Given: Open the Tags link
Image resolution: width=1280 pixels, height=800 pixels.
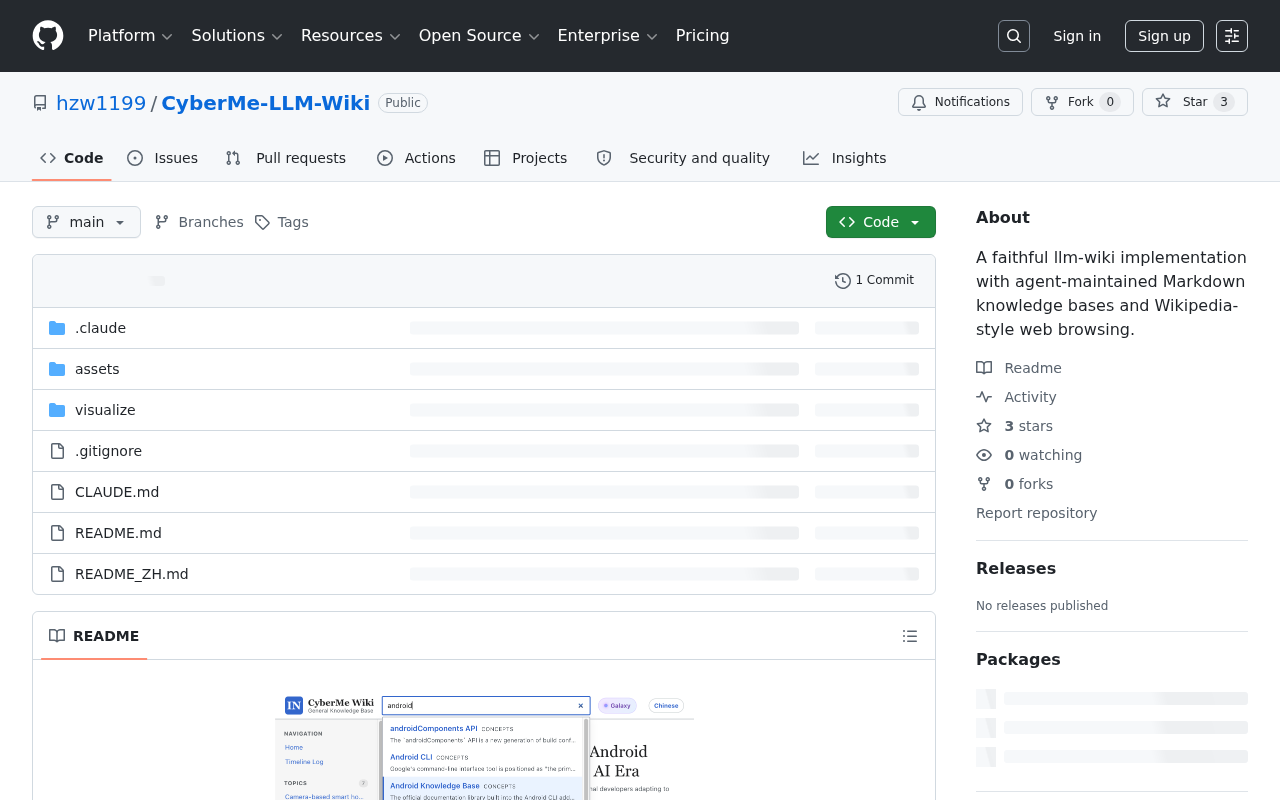Looking at the screenshot, I should point(282,222).
